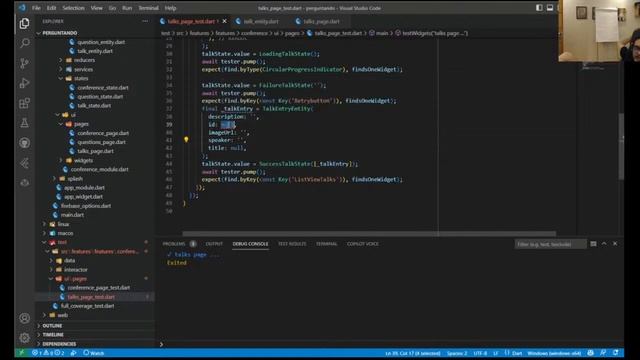Toggle primary sidebar layout icon in title bar

(539, 8)
